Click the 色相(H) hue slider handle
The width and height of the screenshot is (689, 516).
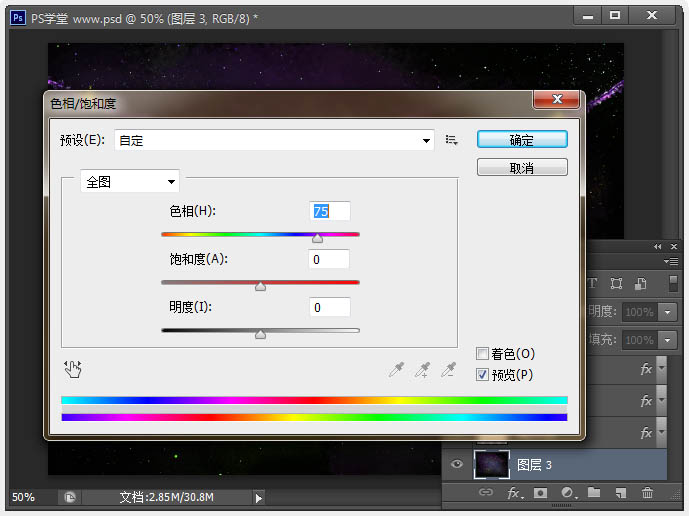[317, 238]
